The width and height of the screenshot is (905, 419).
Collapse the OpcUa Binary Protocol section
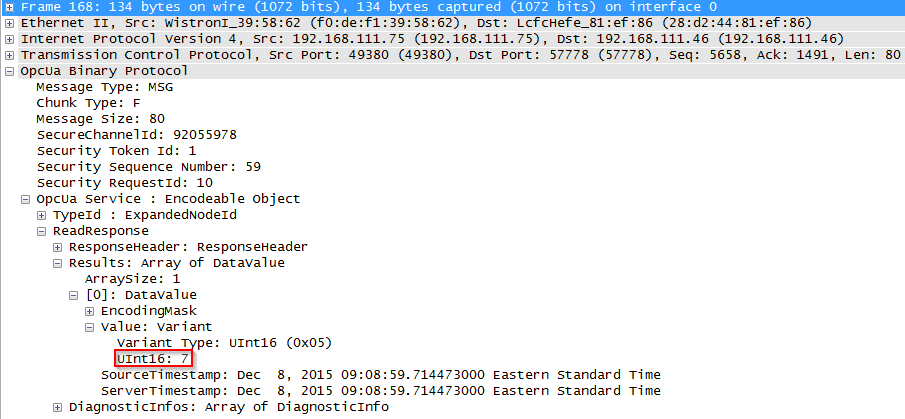point(9,72)
